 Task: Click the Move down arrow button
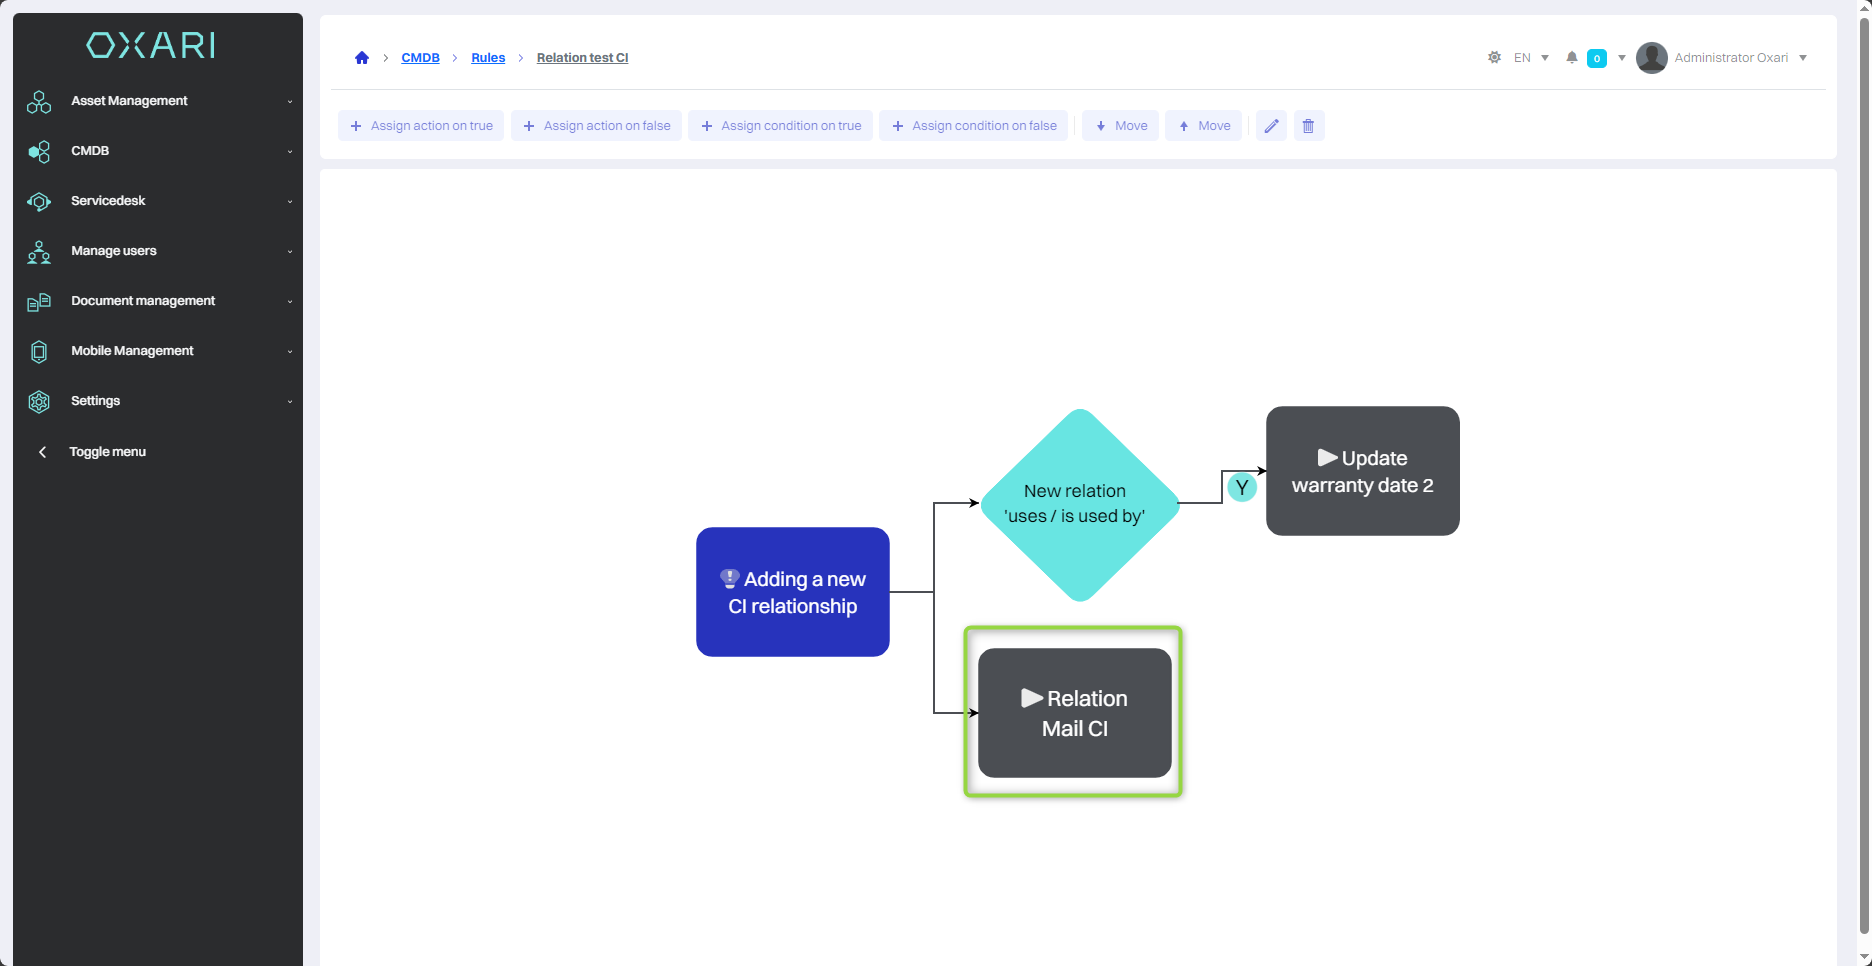[x=1120, y=126]
